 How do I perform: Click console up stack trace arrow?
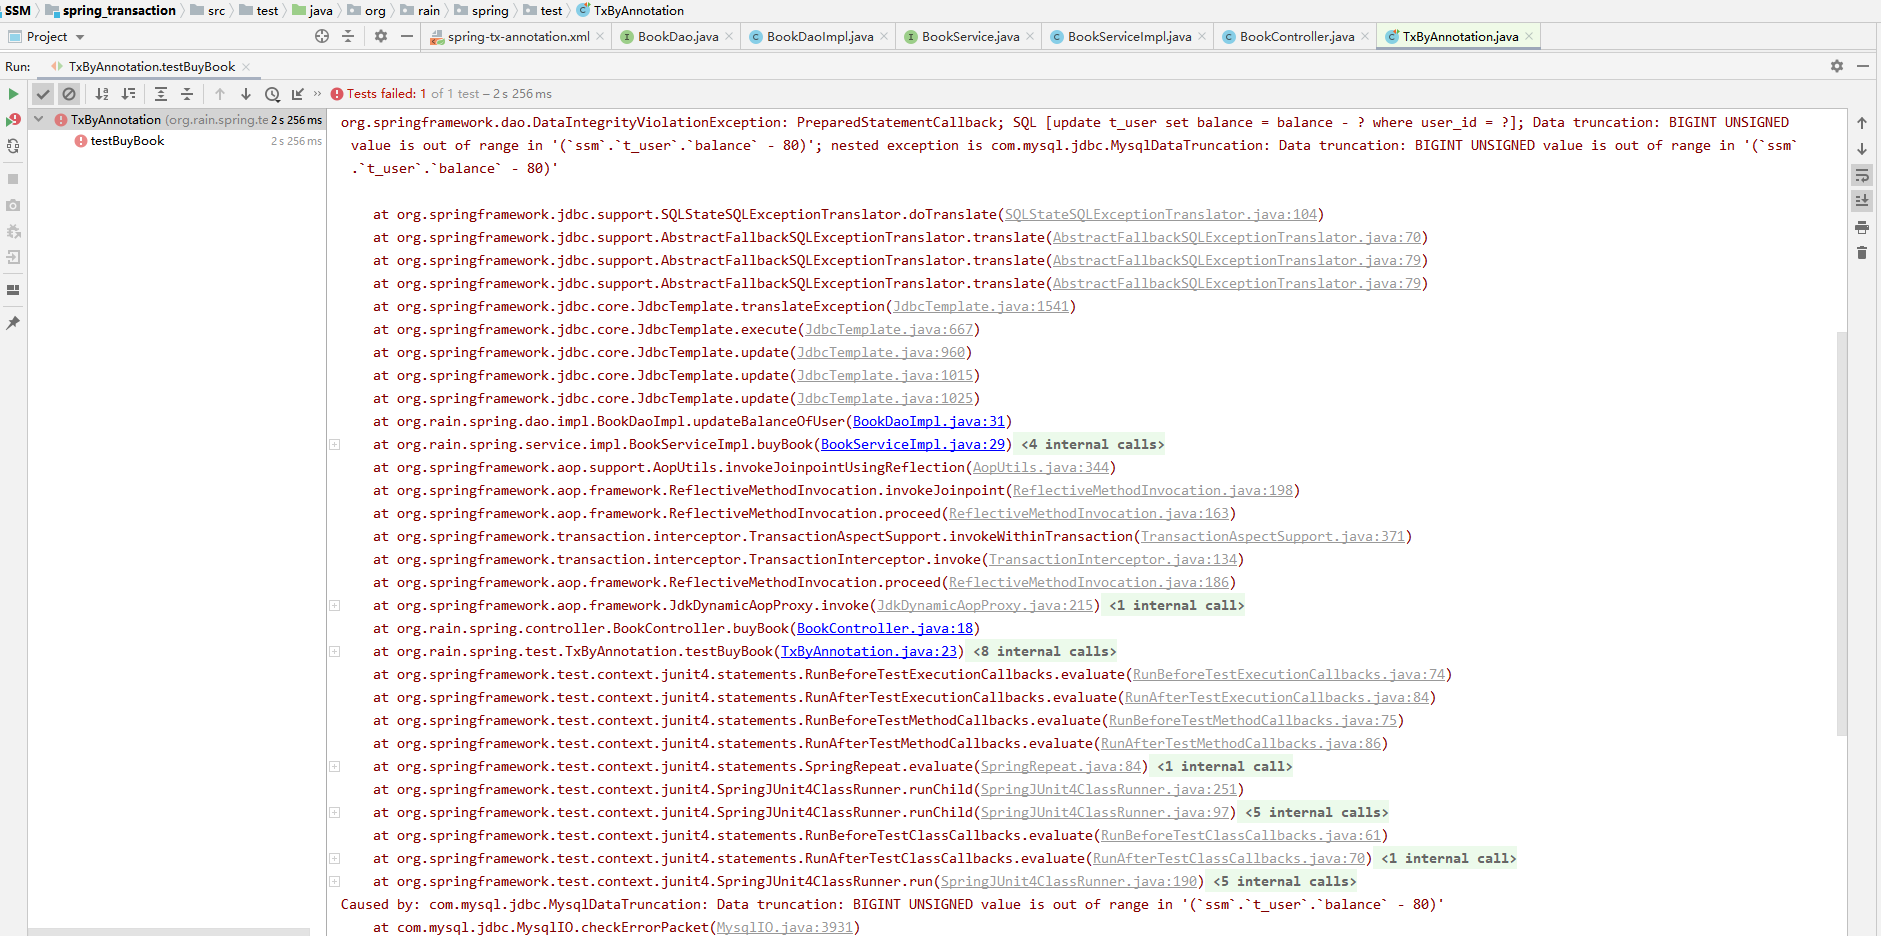point(1862,123)
